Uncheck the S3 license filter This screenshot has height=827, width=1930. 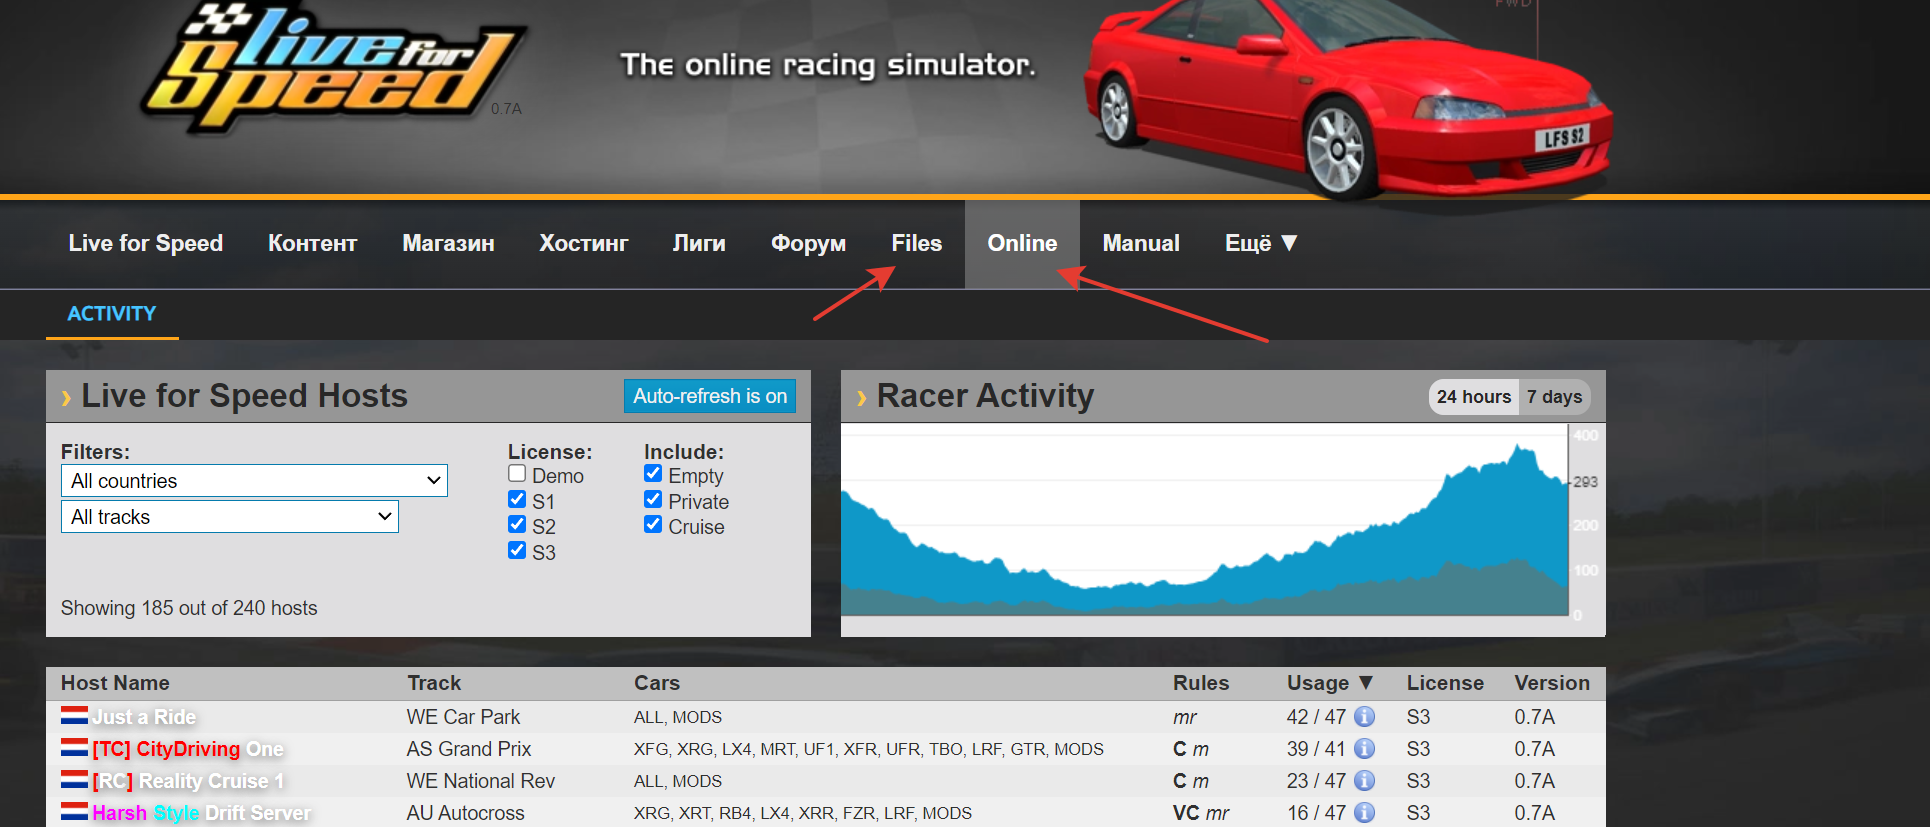517,550
